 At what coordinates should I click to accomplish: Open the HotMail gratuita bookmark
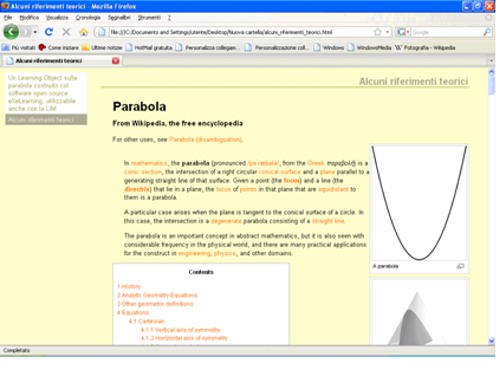(149, 48)
